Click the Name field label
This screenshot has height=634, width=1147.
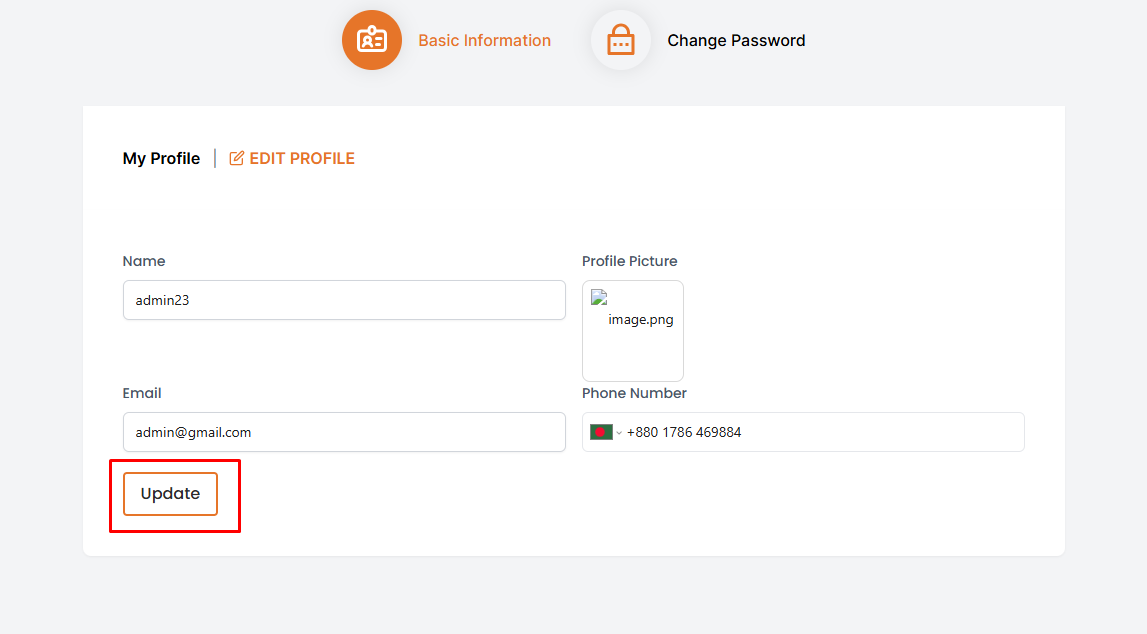click(x=144, y=261)
